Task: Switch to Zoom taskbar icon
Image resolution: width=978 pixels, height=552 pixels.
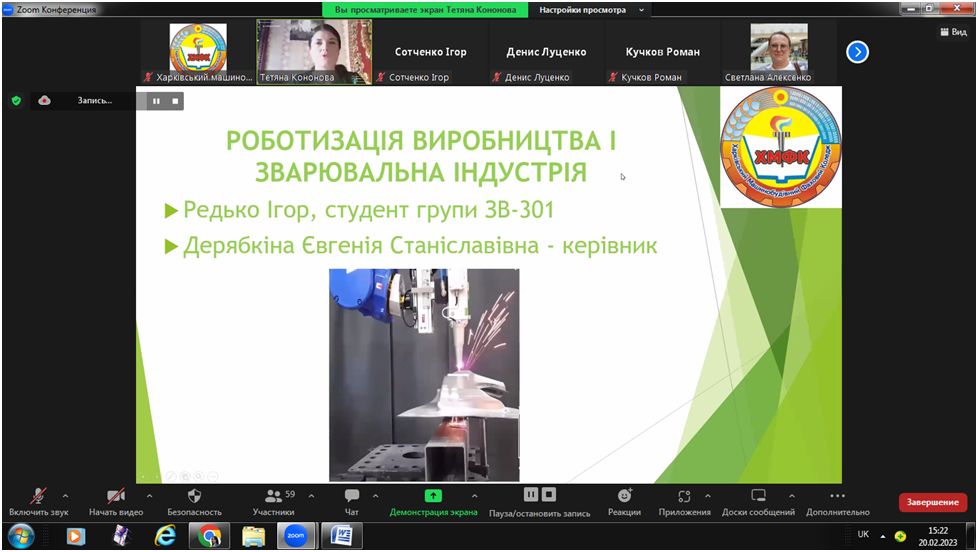Action: pyautogui.click(x=296, y=536)
